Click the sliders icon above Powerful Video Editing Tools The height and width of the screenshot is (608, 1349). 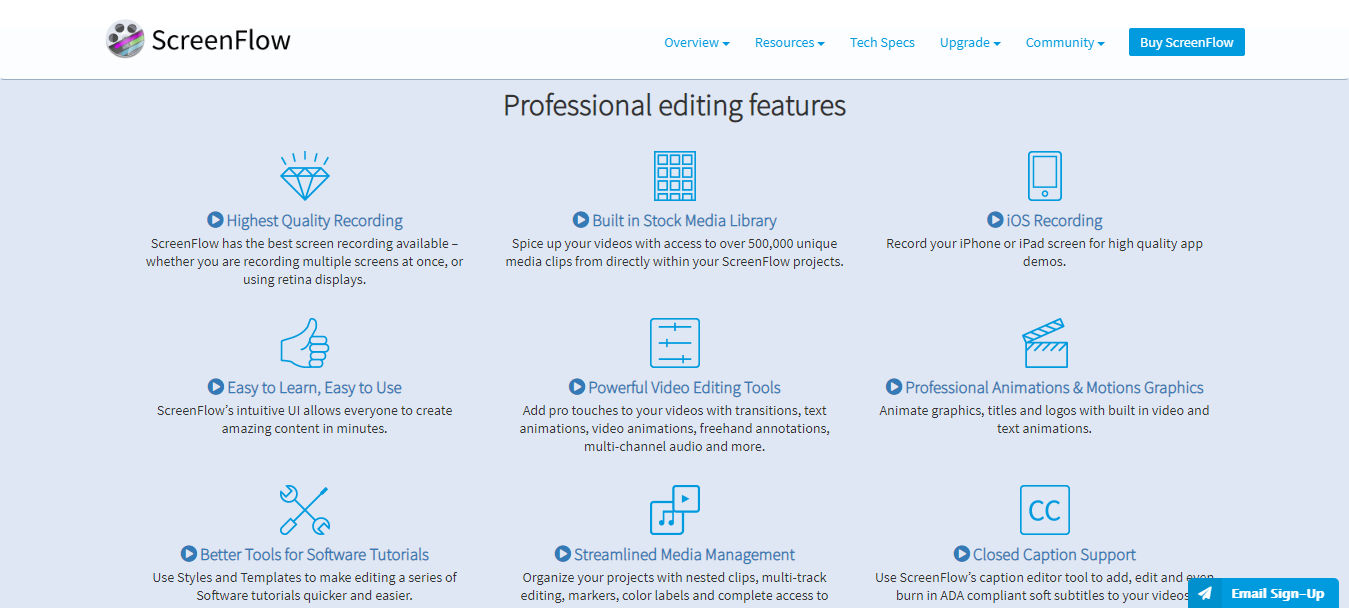tap(674, 343)
